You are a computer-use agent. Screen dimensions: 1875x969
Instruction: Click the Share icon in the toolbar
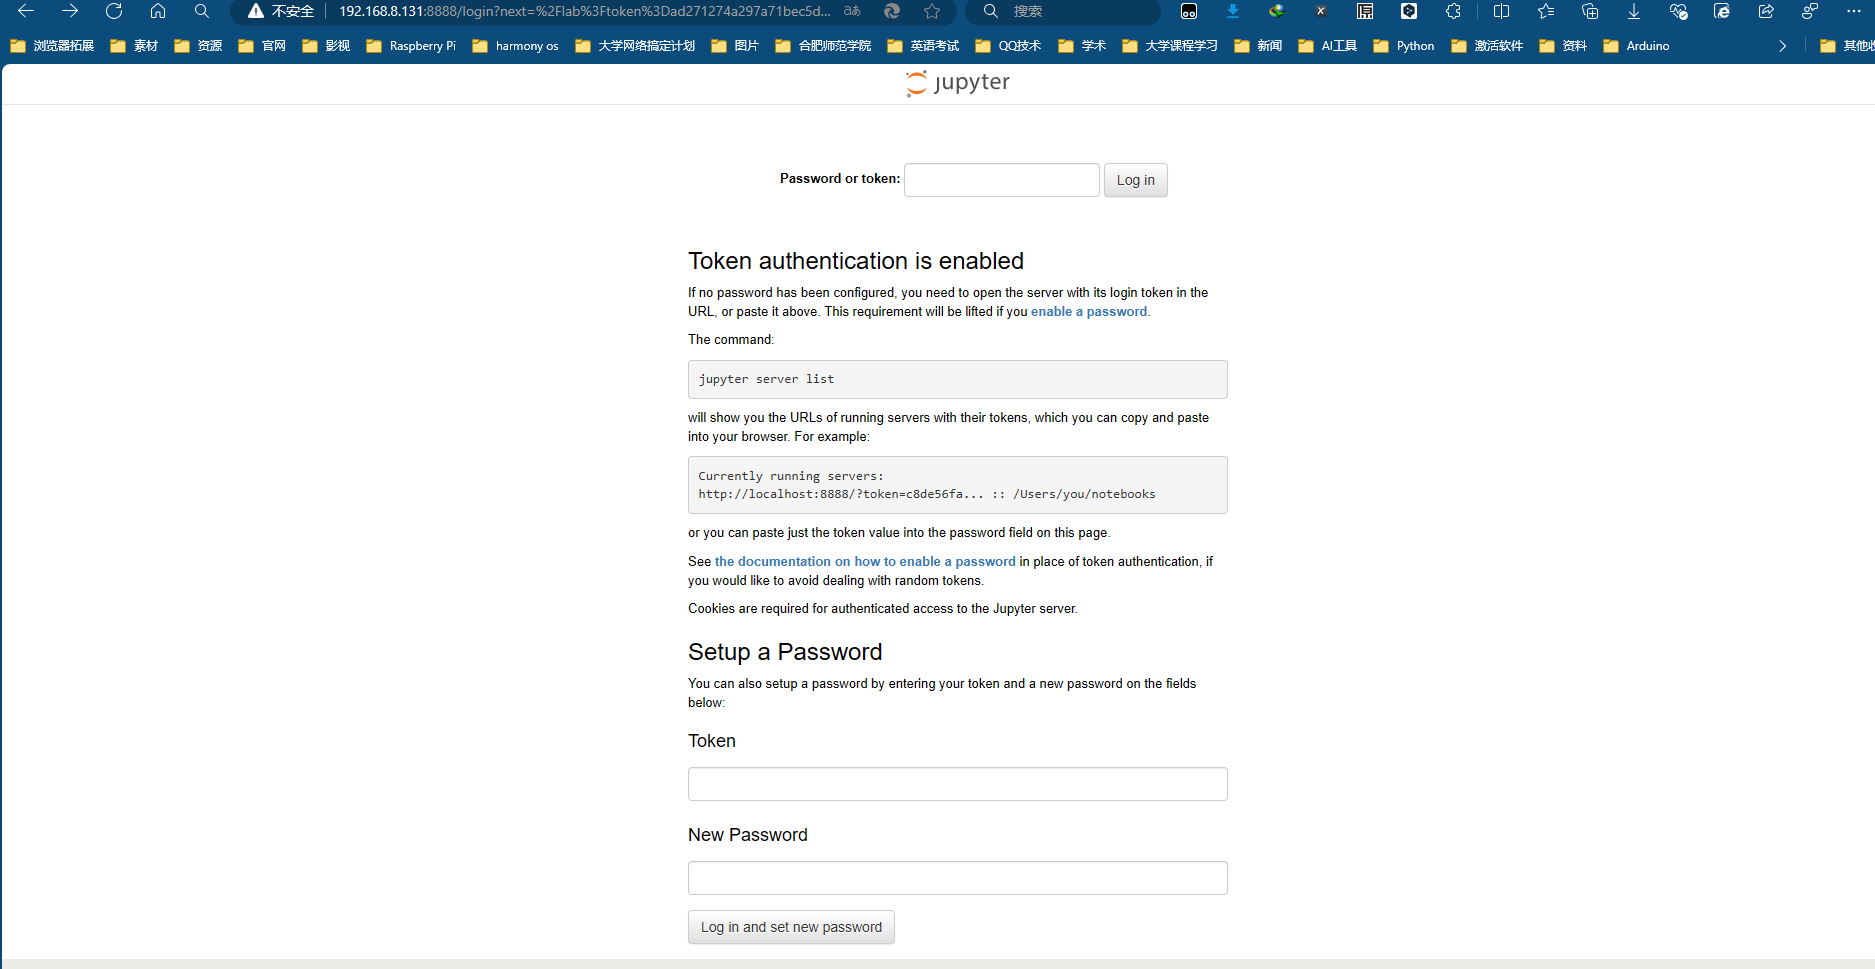[1765, 11]
